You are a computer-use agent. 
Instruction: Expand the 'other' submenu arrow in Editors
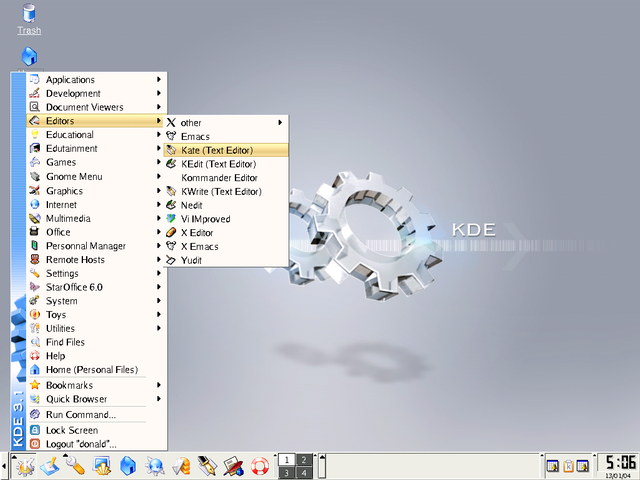[x=280, y=122]
